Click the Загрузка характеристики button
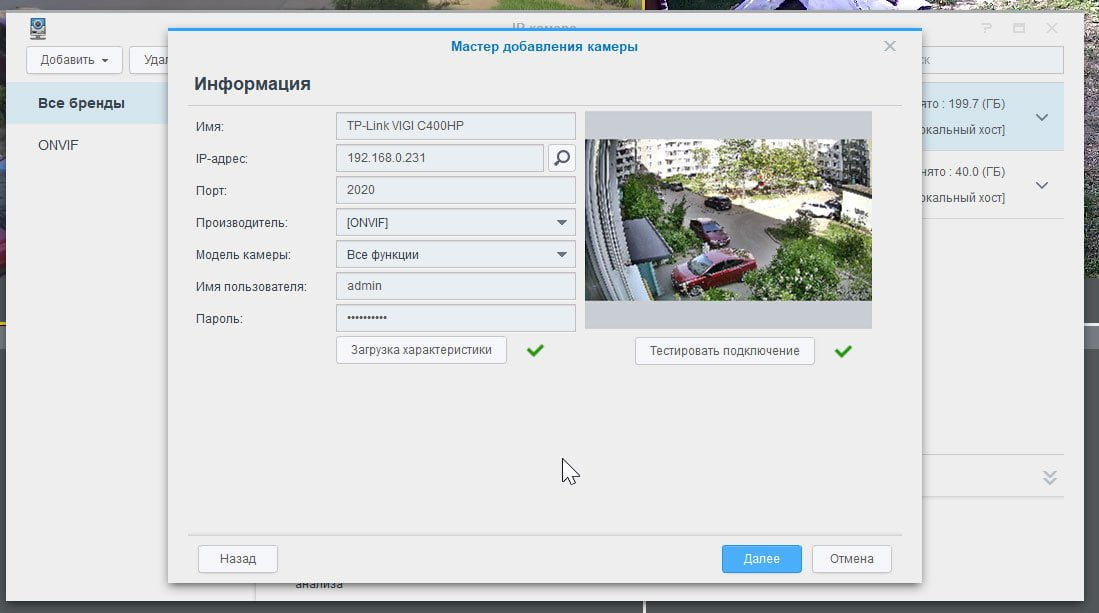The width and height of the screenshot is (1099, 613). click(x=421, y=350)
